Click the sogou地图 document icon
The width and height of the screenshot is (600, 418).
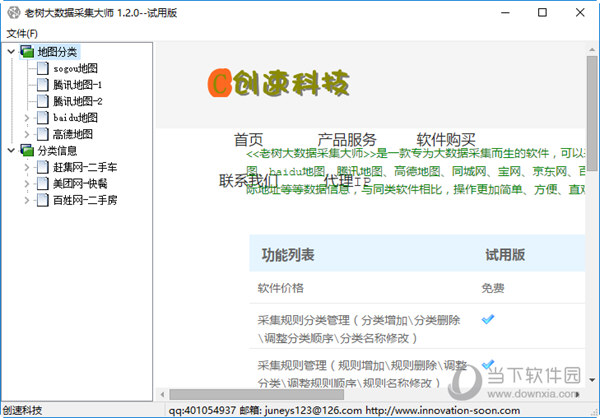(42, 68)
